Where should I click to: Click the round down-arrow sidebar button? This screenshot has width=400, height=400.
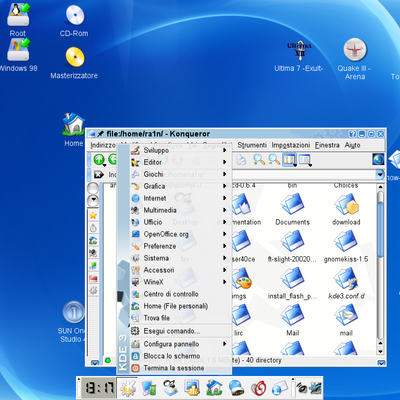coord(93,200)
